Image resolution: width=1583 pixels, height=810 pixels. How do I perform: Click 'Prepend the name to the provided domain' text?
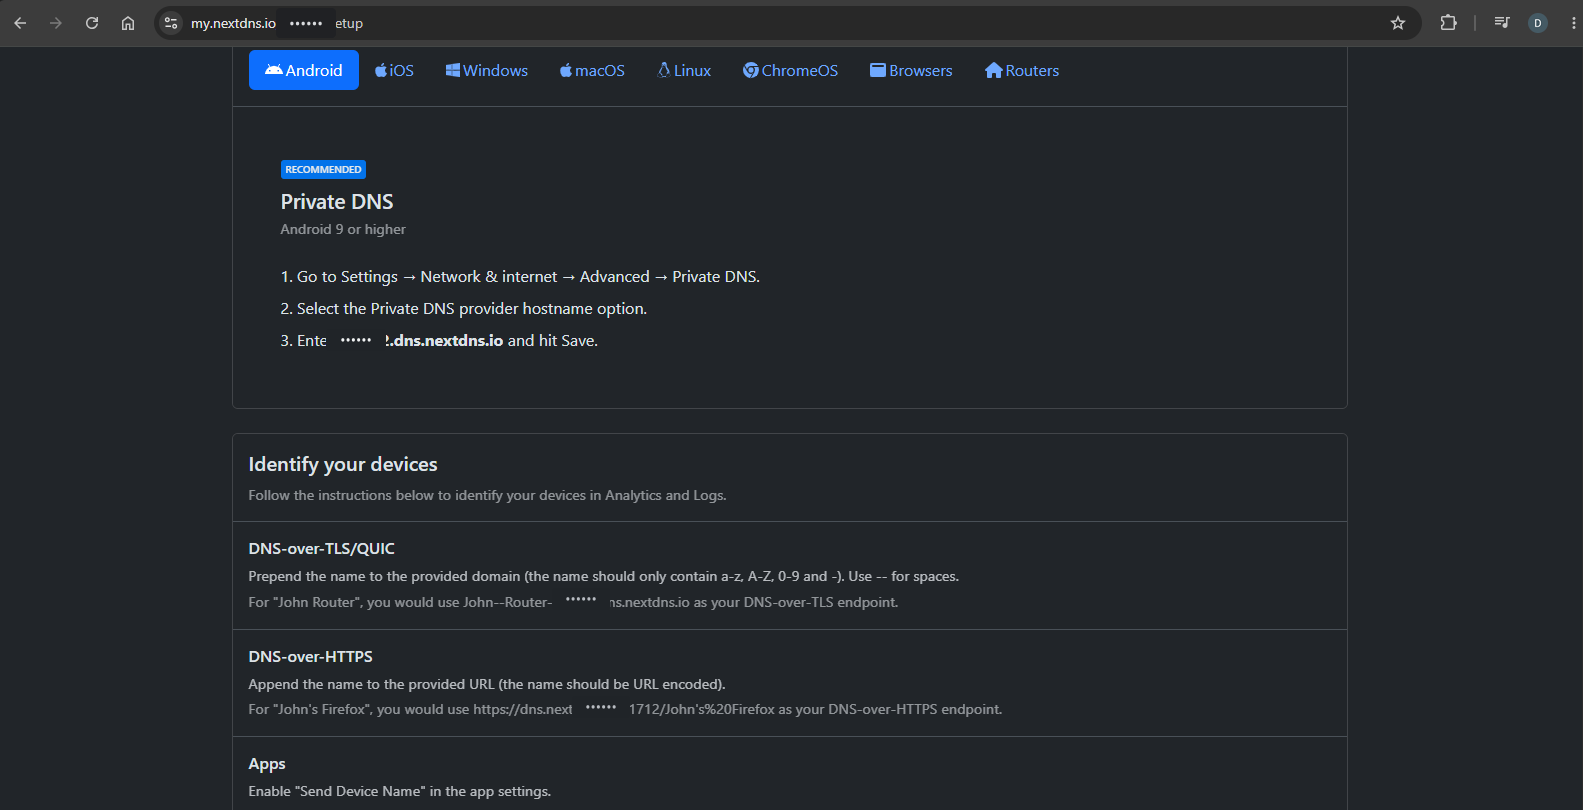pyautogui.click(x=604, y=576)
